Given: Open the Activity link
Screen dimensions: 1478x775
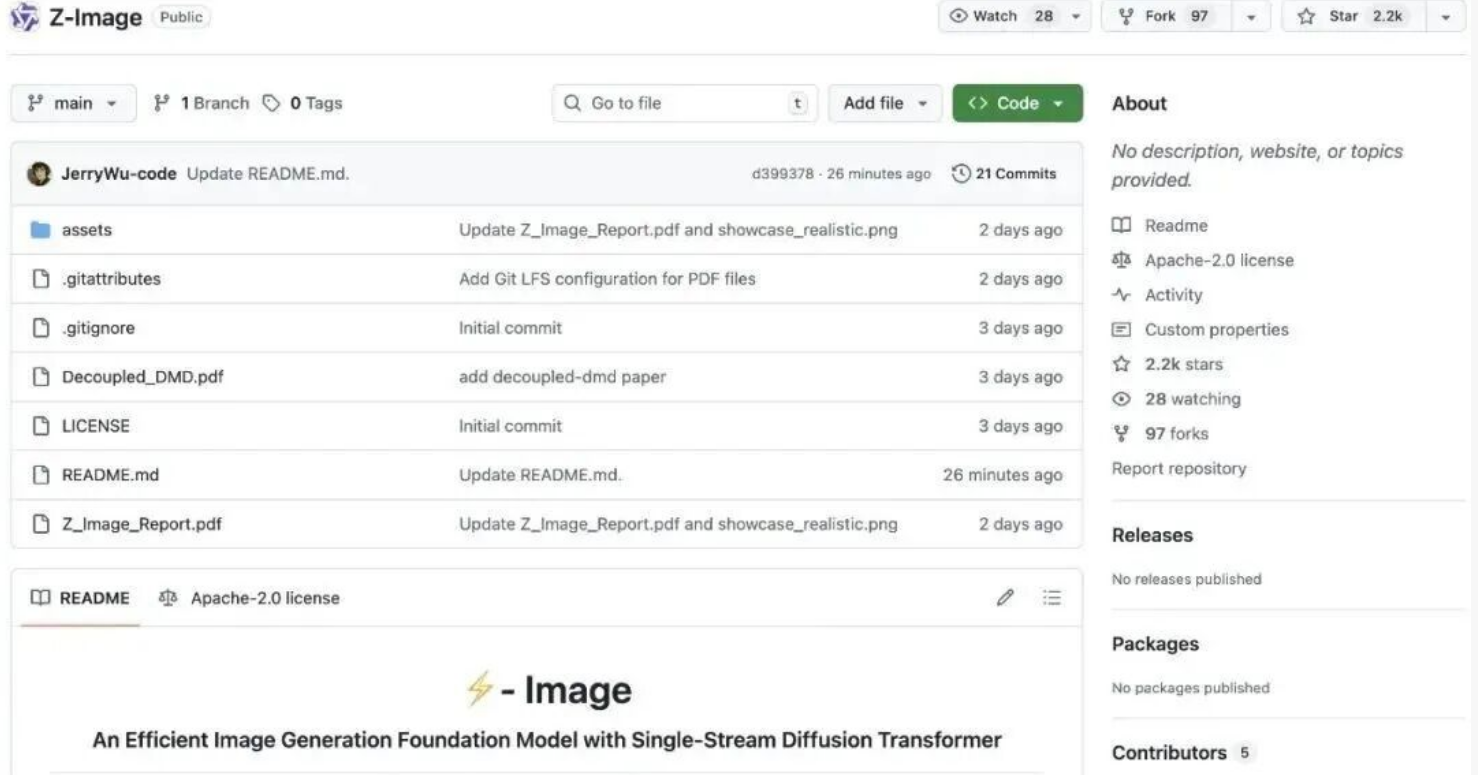Looking at the screenshot, I should (x=1173, y=295).
